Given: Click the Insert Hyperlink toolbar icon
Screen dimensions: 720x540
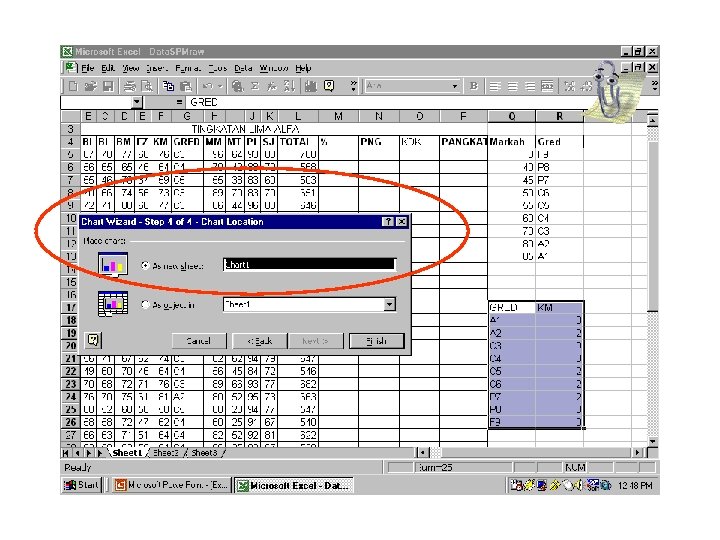Looking at the screenshot, I should pyautogui.click(x=237, y=86).
